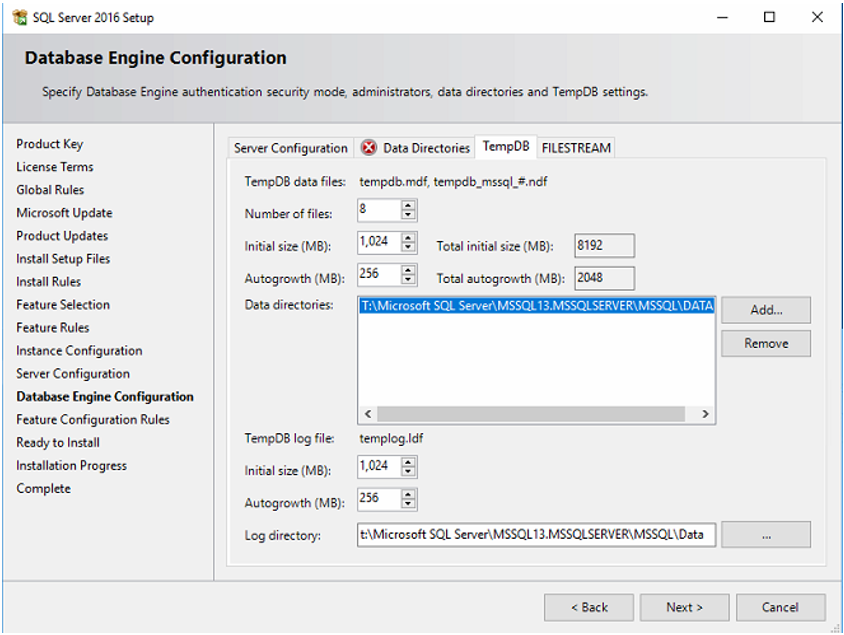The image size is (844, 635).
Task: Select Complete step in sidebar
Action: pos(44,489)
